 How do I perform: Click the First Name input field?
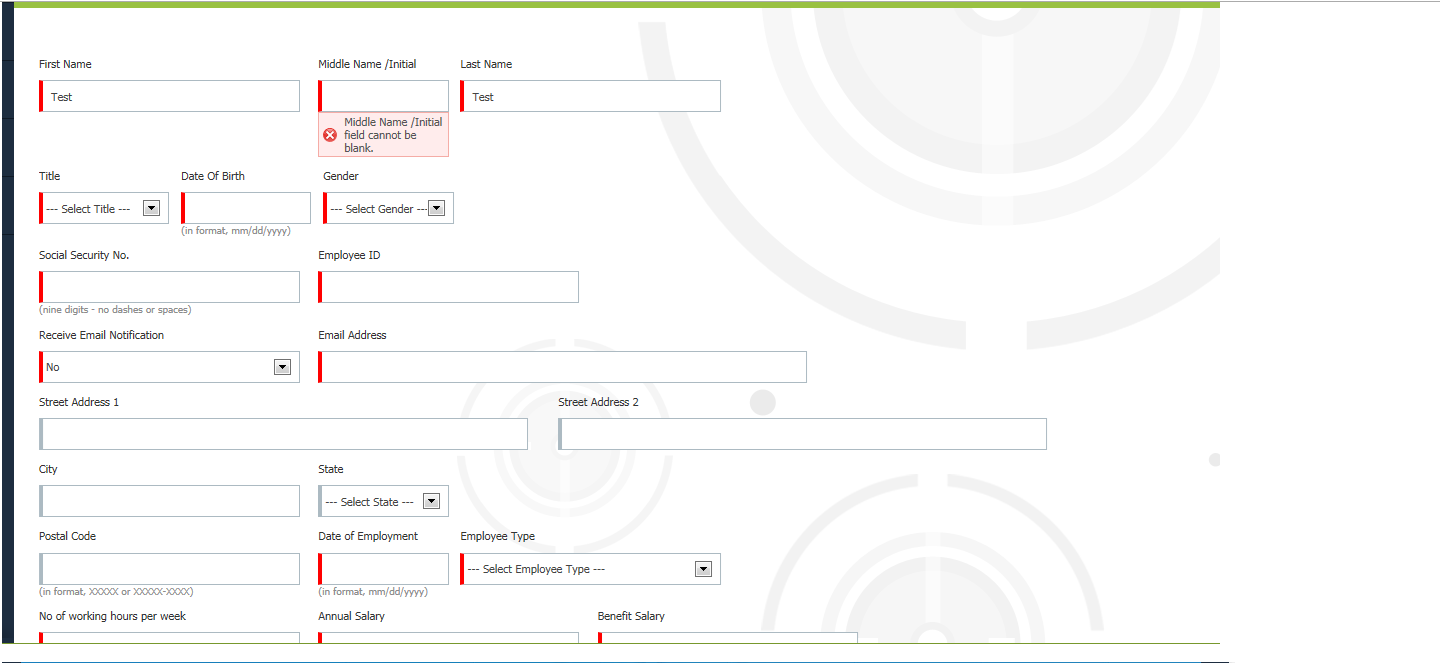coord(170,96)
